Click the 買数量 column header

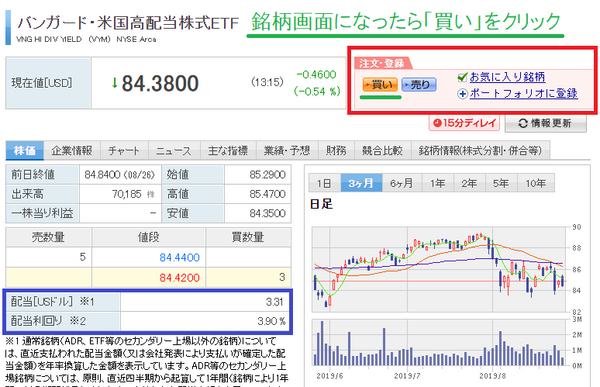click(248, 237)
